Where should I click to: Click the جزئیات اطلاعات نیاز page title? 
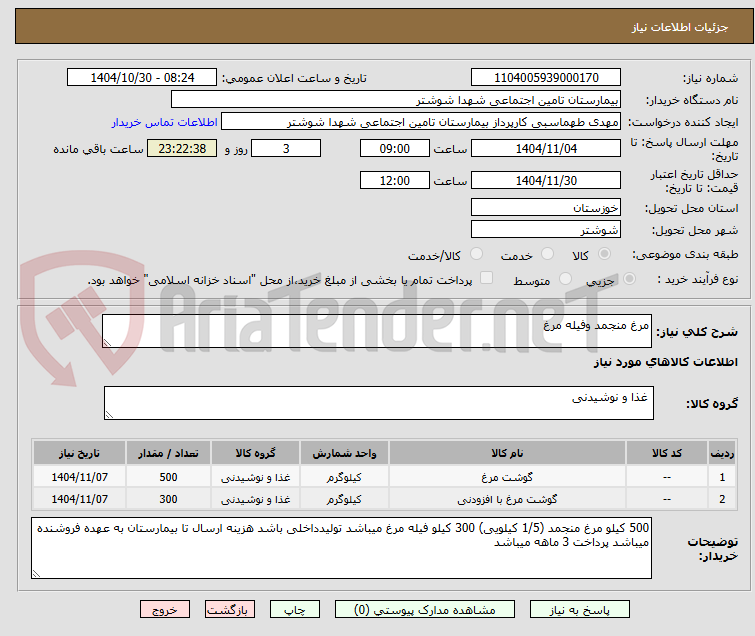click(679, 27)
